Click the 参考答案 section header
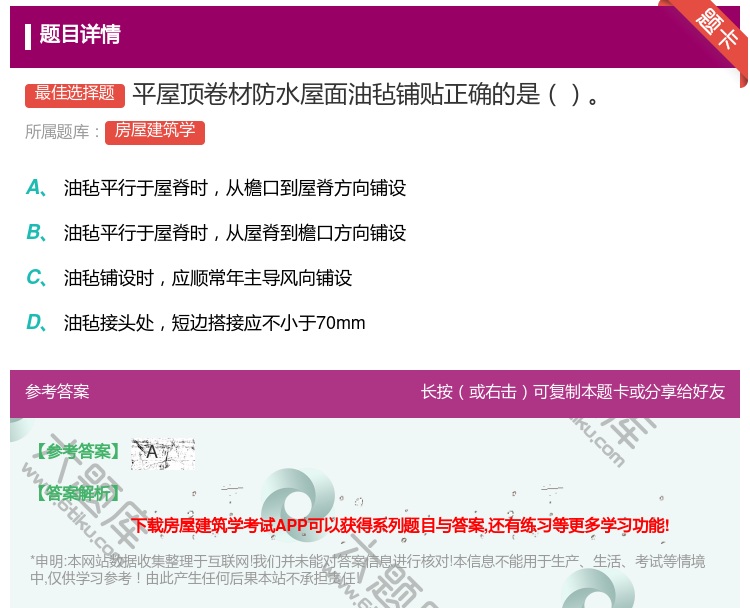Screen dimensions: 750x608 coord(57,392)
